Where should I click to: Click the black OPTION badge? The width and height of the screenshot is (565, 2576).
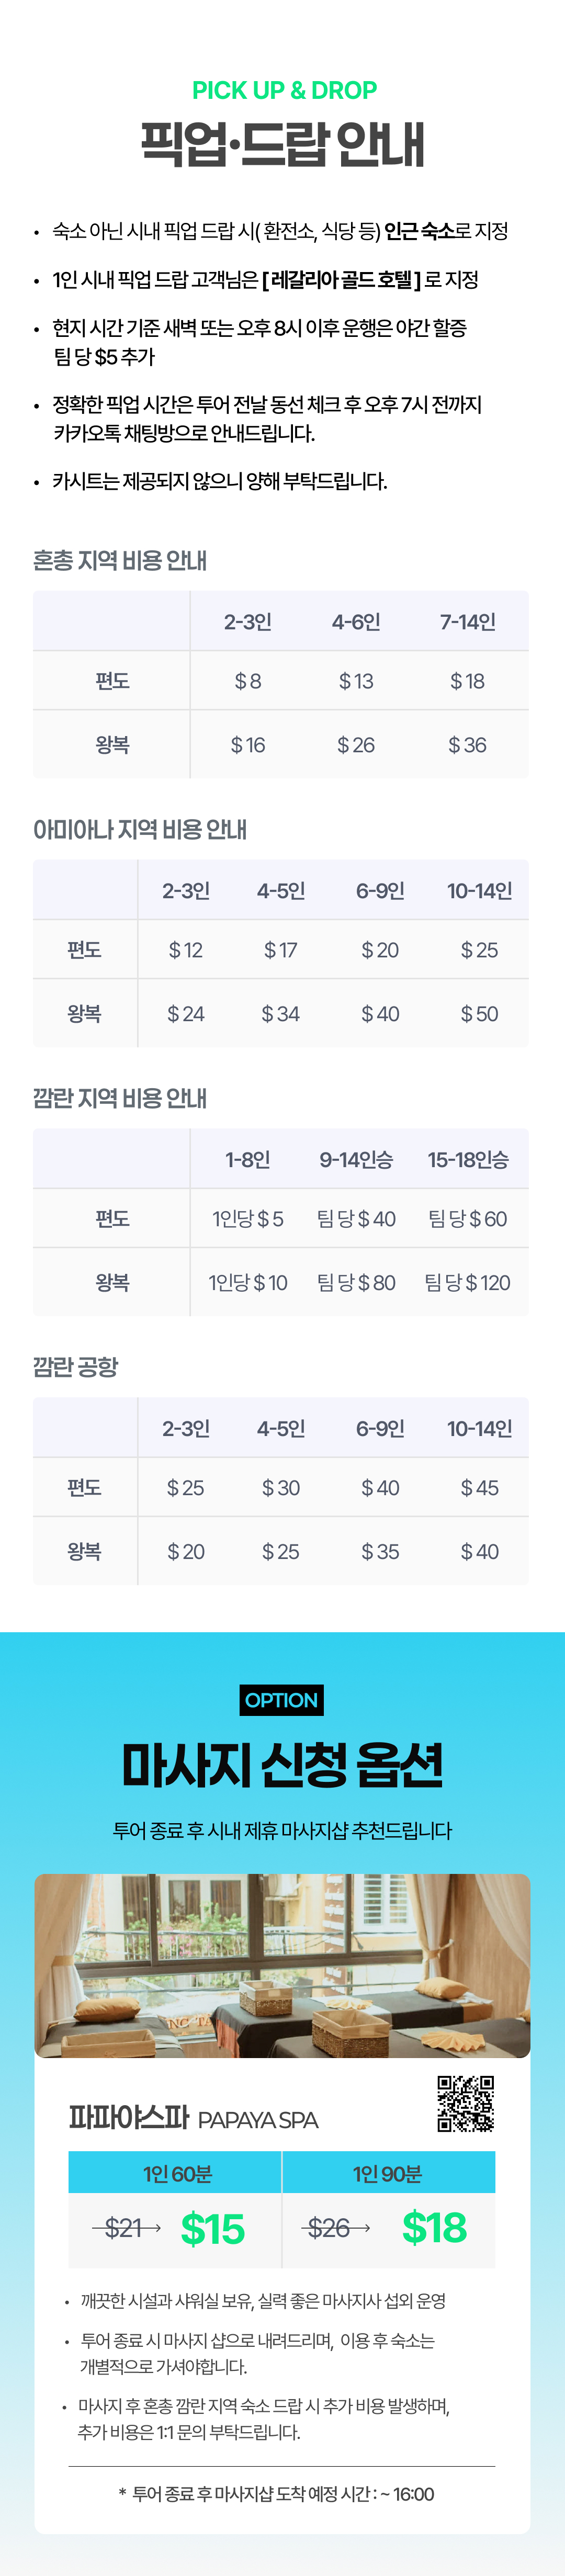(x=282, y=1700)
